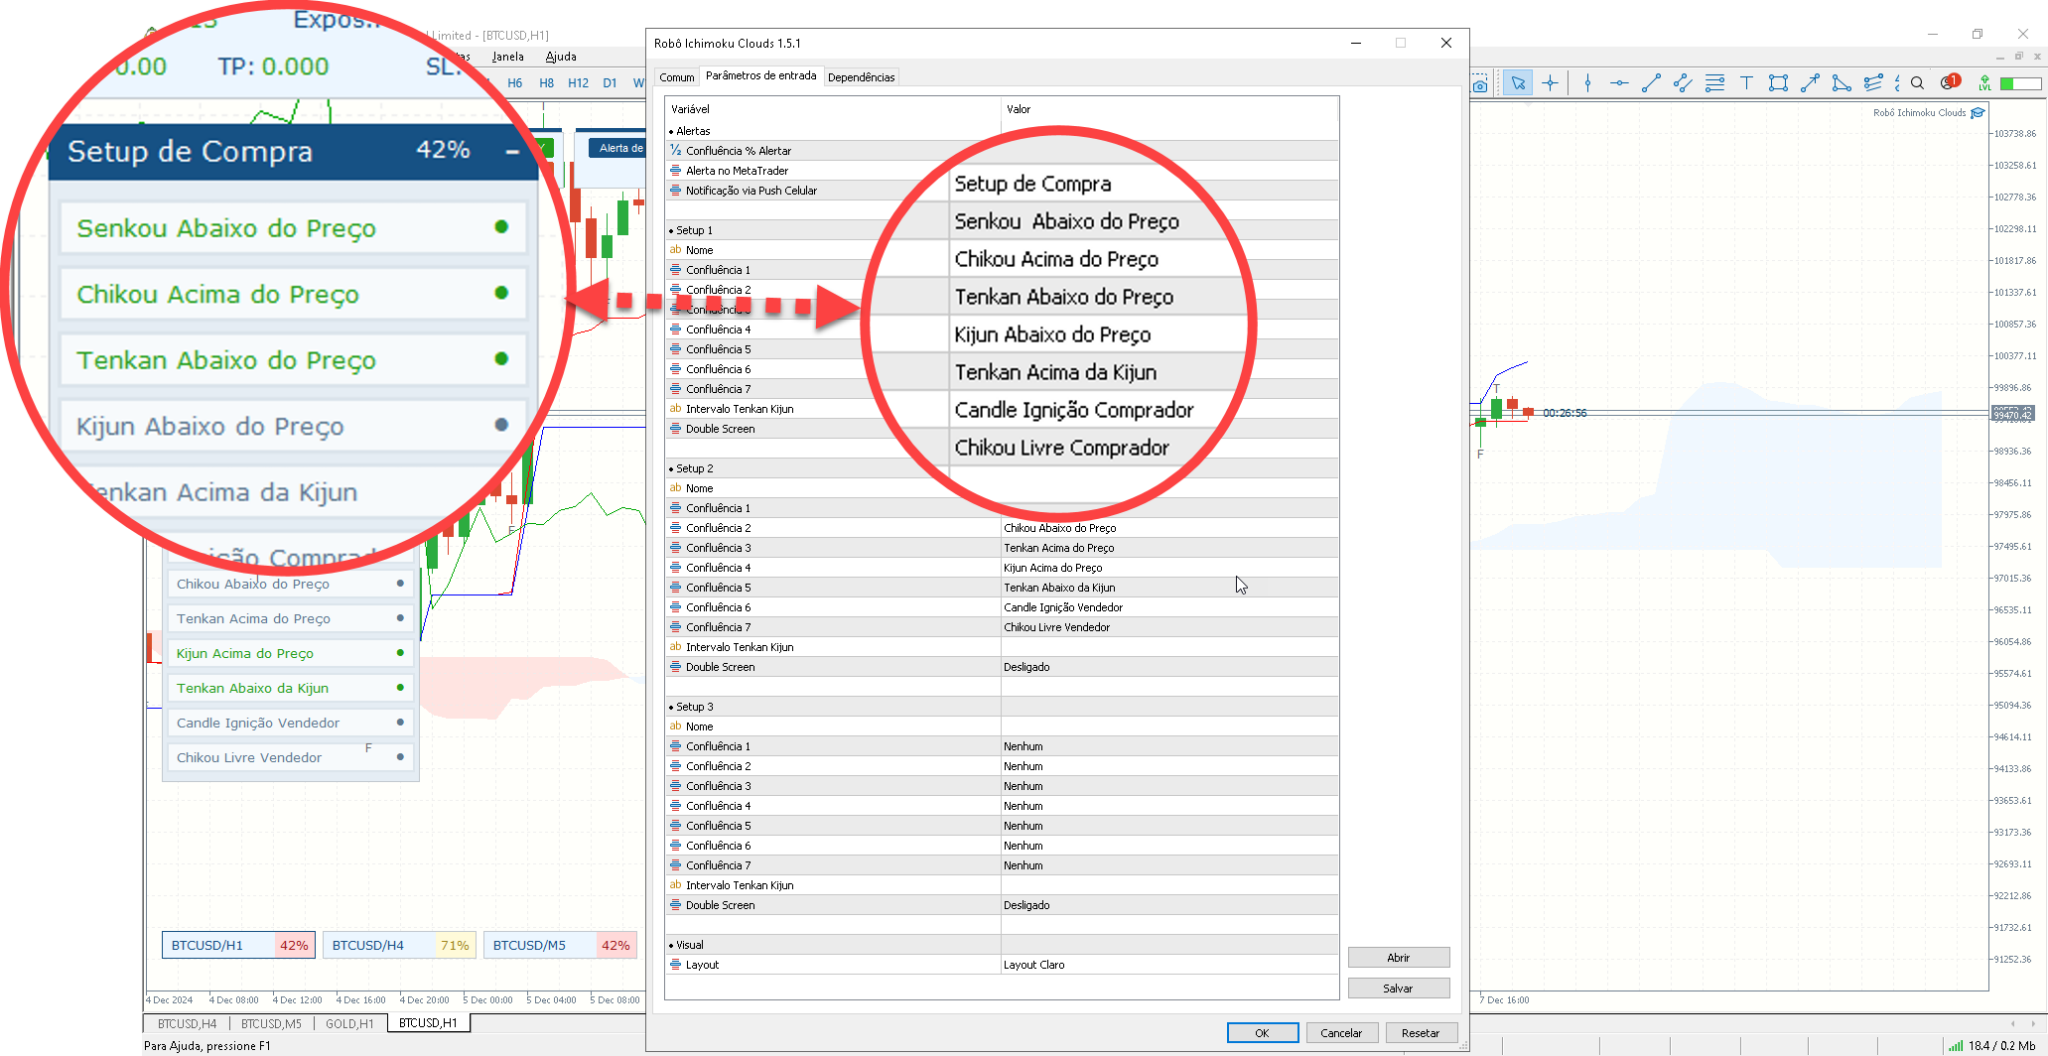Viewport: 2048px width, 1056px height.
Task: Click the Abrir button
Action: point(1398,958)
